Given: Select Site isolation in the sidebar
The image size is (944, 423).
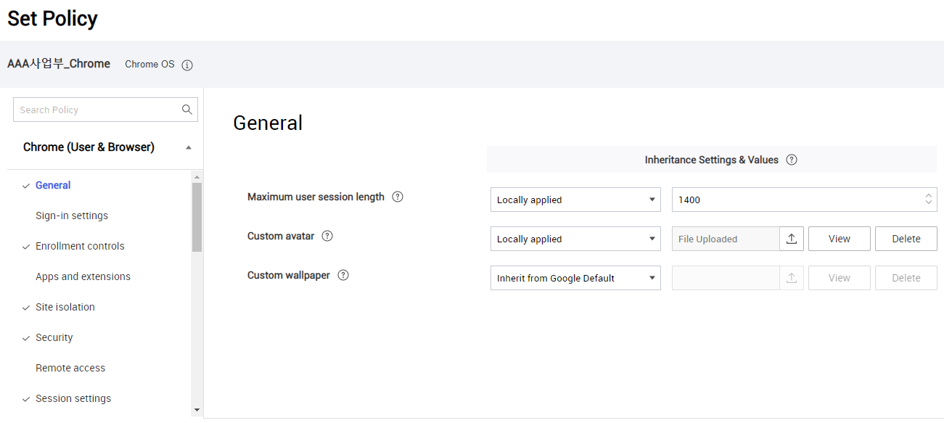Looking at the screenshot, I should [65, 307].
